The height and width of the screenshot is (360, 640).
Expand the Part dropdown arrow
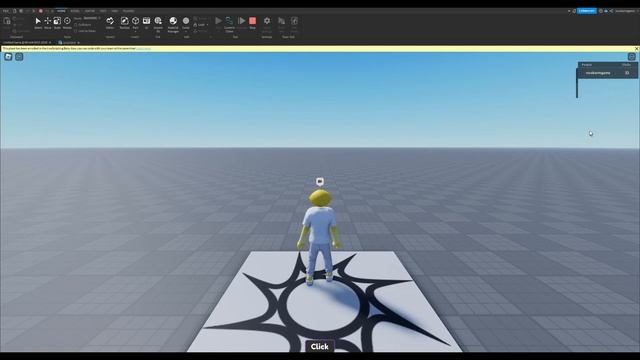click(x=136, y=31)
